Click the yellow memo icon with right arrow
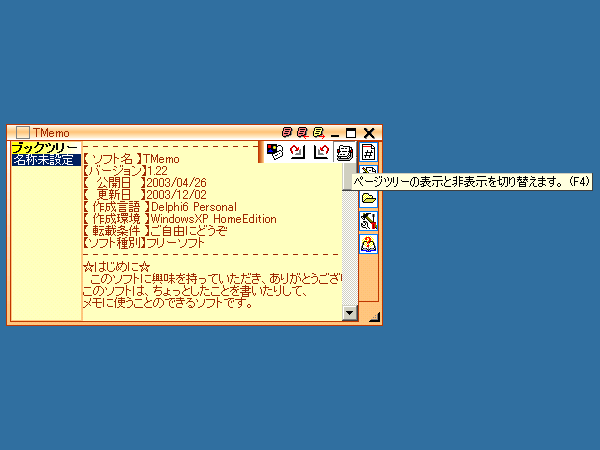 click(318, 132)
